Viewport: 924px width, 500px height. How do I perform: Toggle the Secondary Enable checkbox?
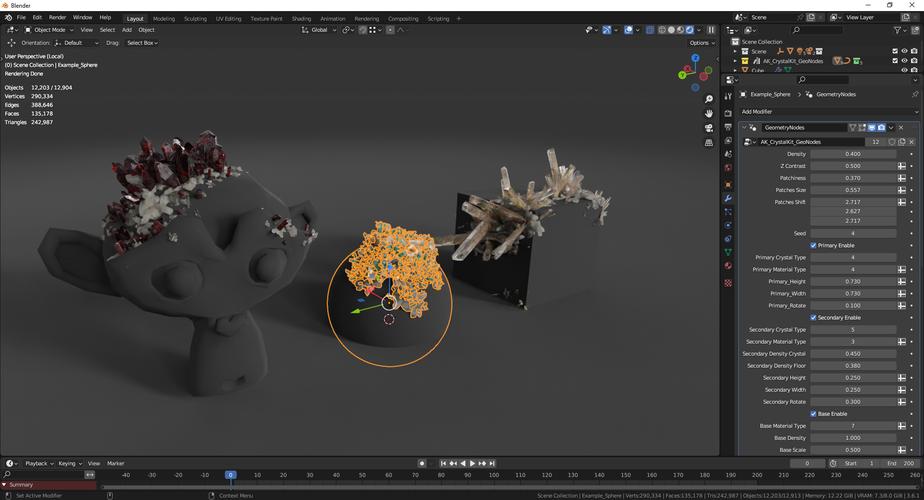tap(813, 318)
